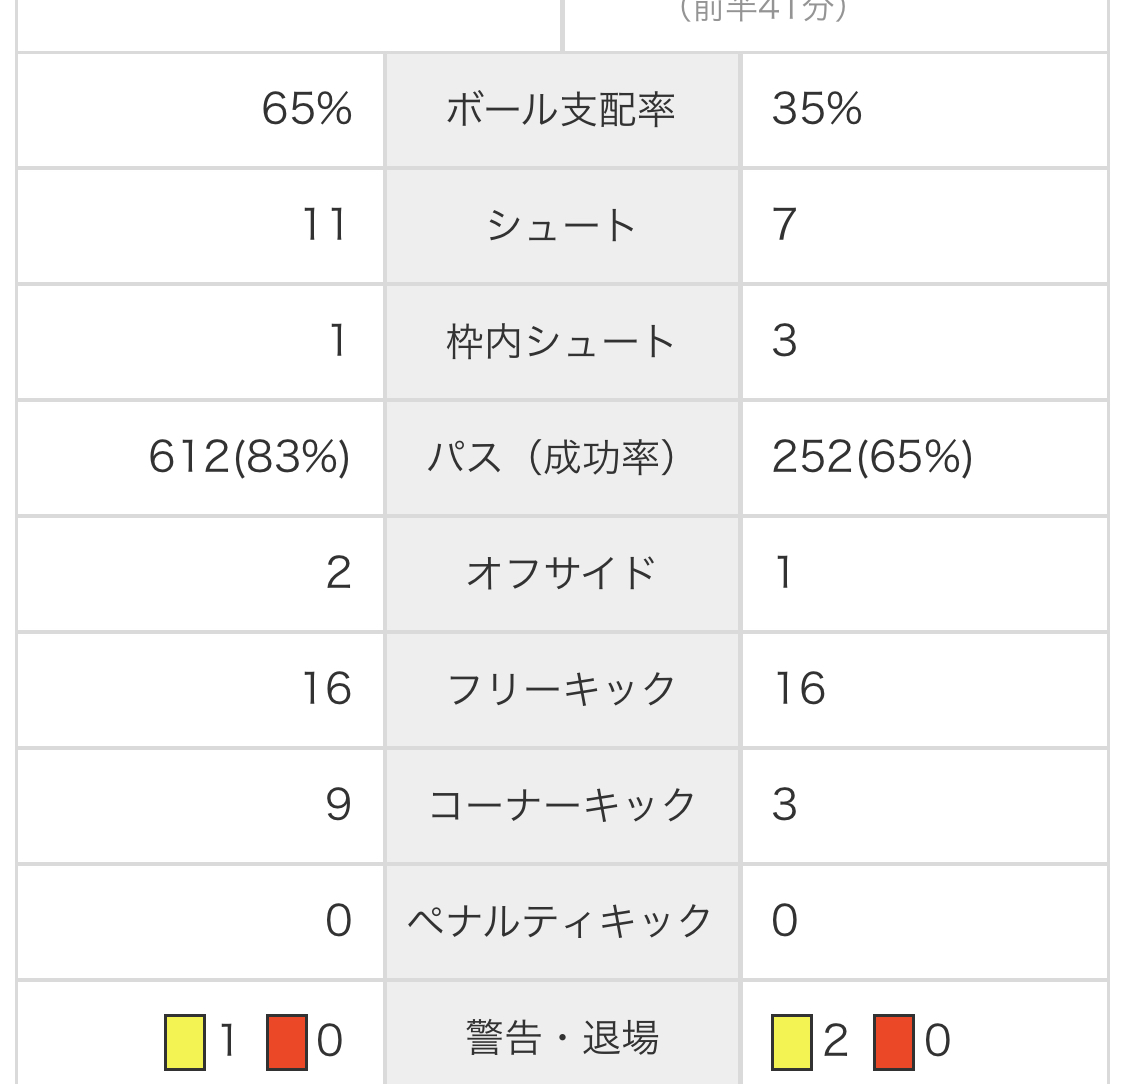The width and height of the screenshot is (1125, 1084).
Task: Select the ペナルティキック label
Action: click(561, 921)
